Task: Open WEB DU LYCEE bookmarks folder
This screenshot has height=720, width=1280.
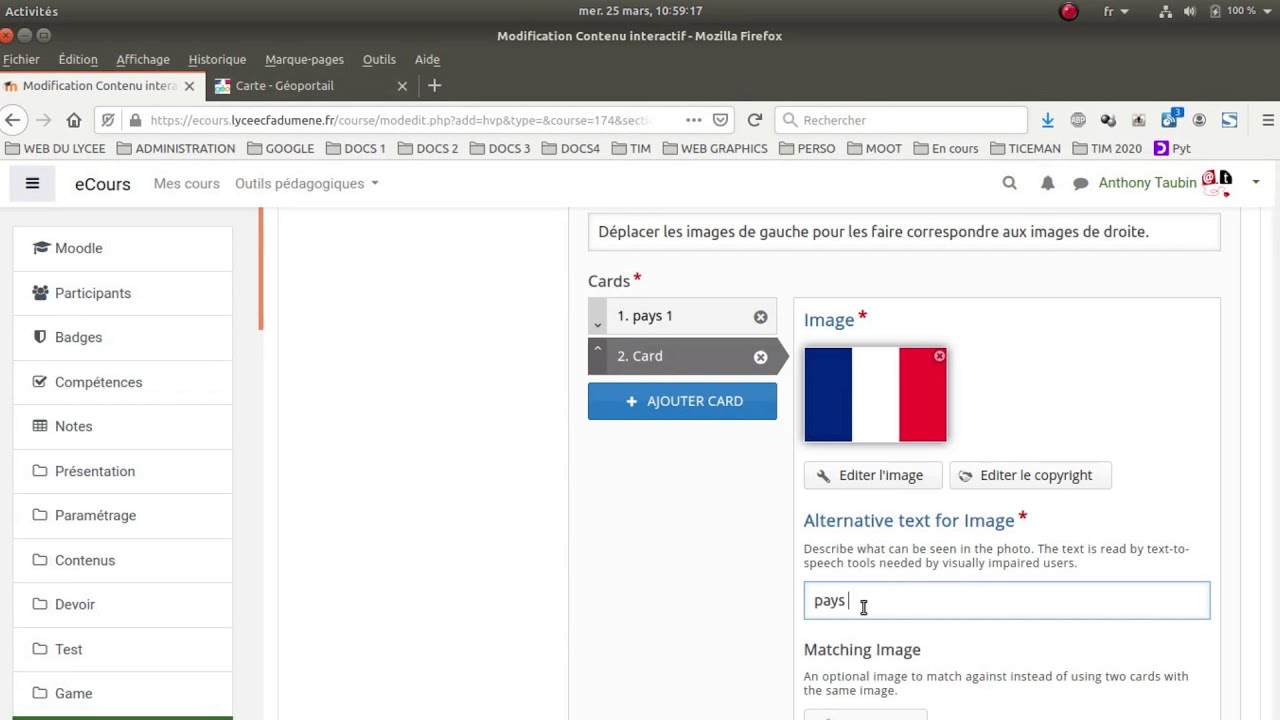Action: click(55, 148)
